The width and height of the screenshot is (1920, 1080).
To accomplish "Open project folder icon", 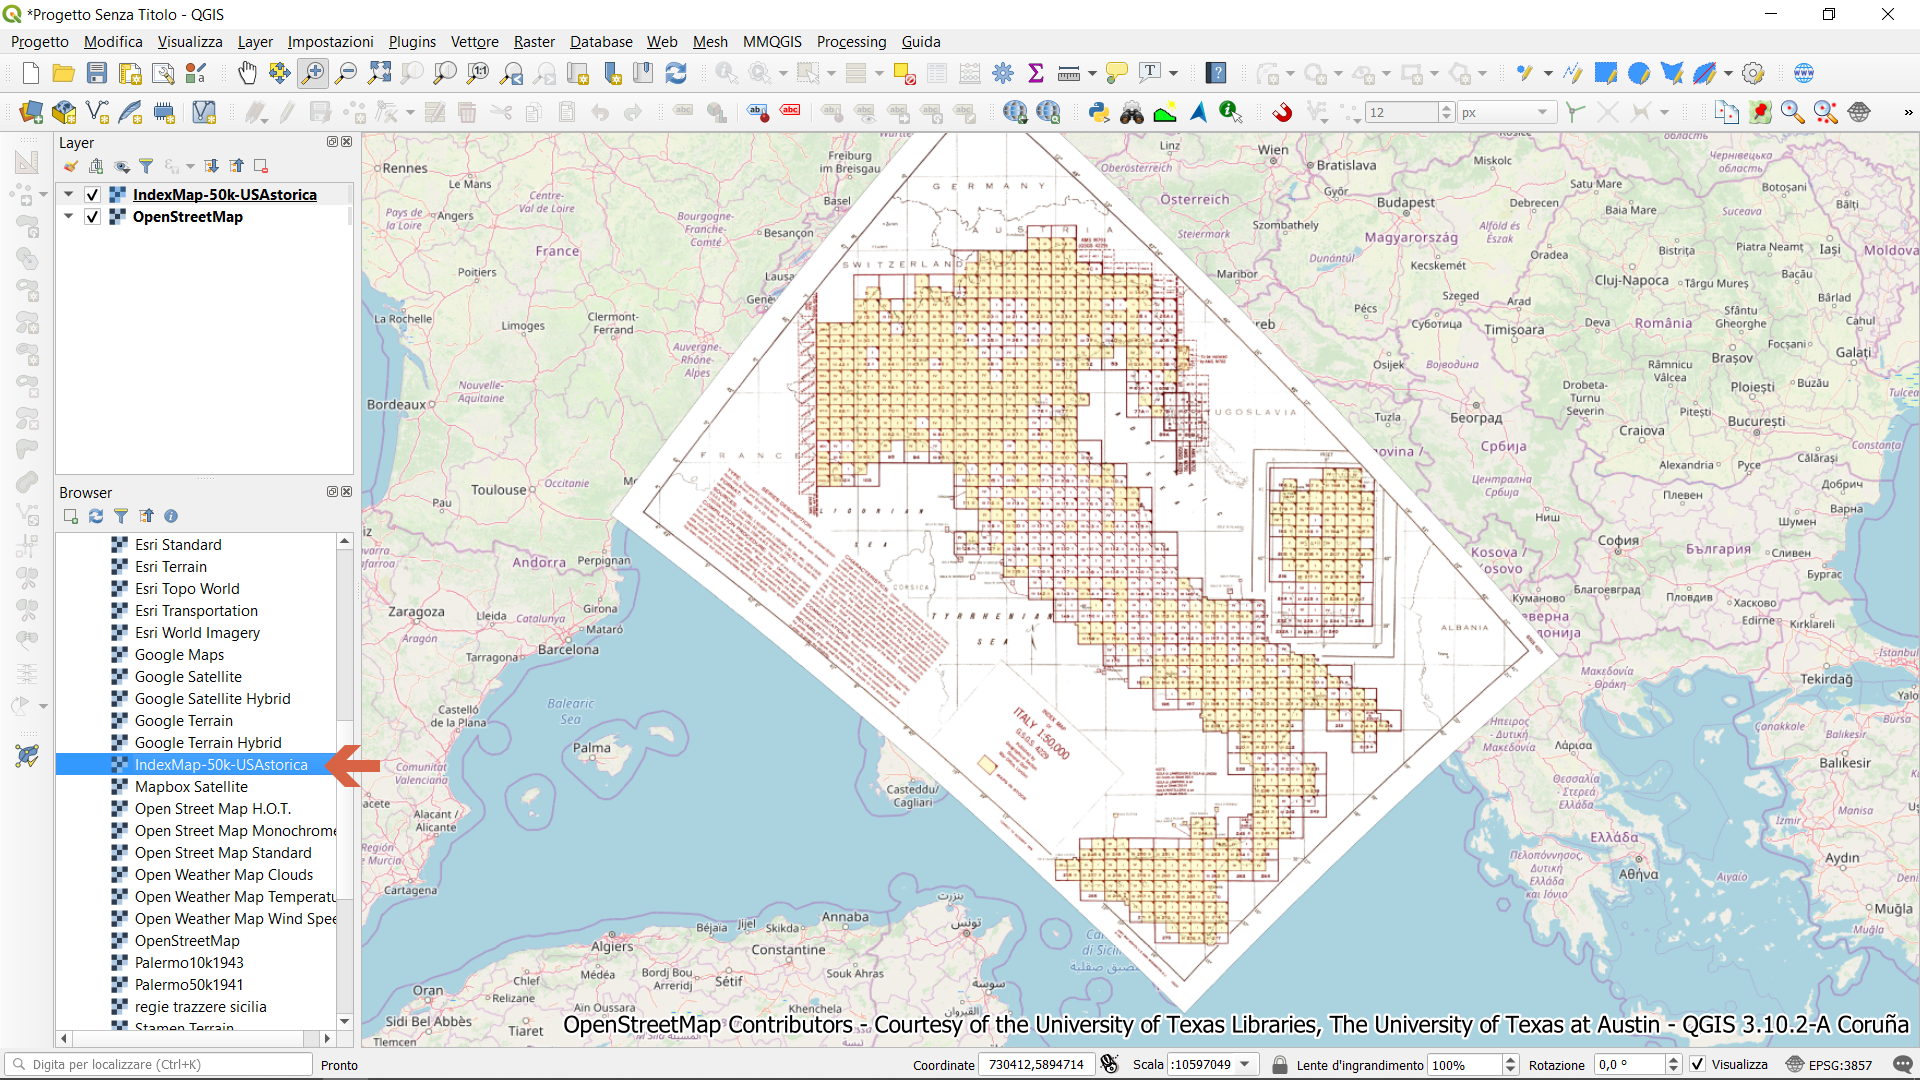I will 64,73.
